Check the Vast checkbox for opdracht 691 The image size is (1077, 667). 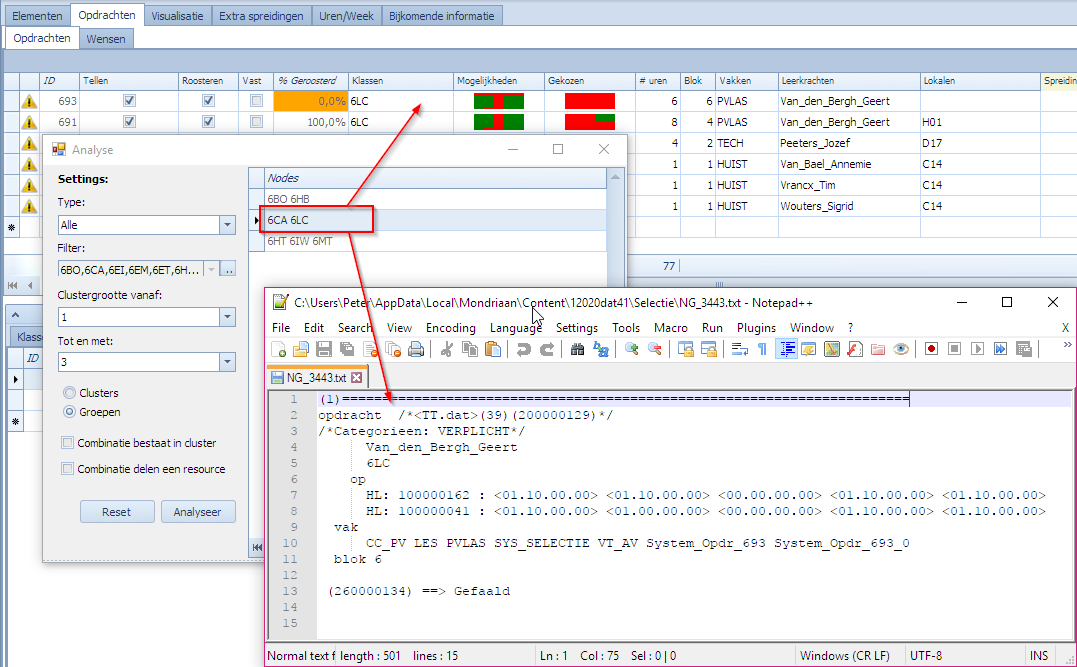pos(256,122)
